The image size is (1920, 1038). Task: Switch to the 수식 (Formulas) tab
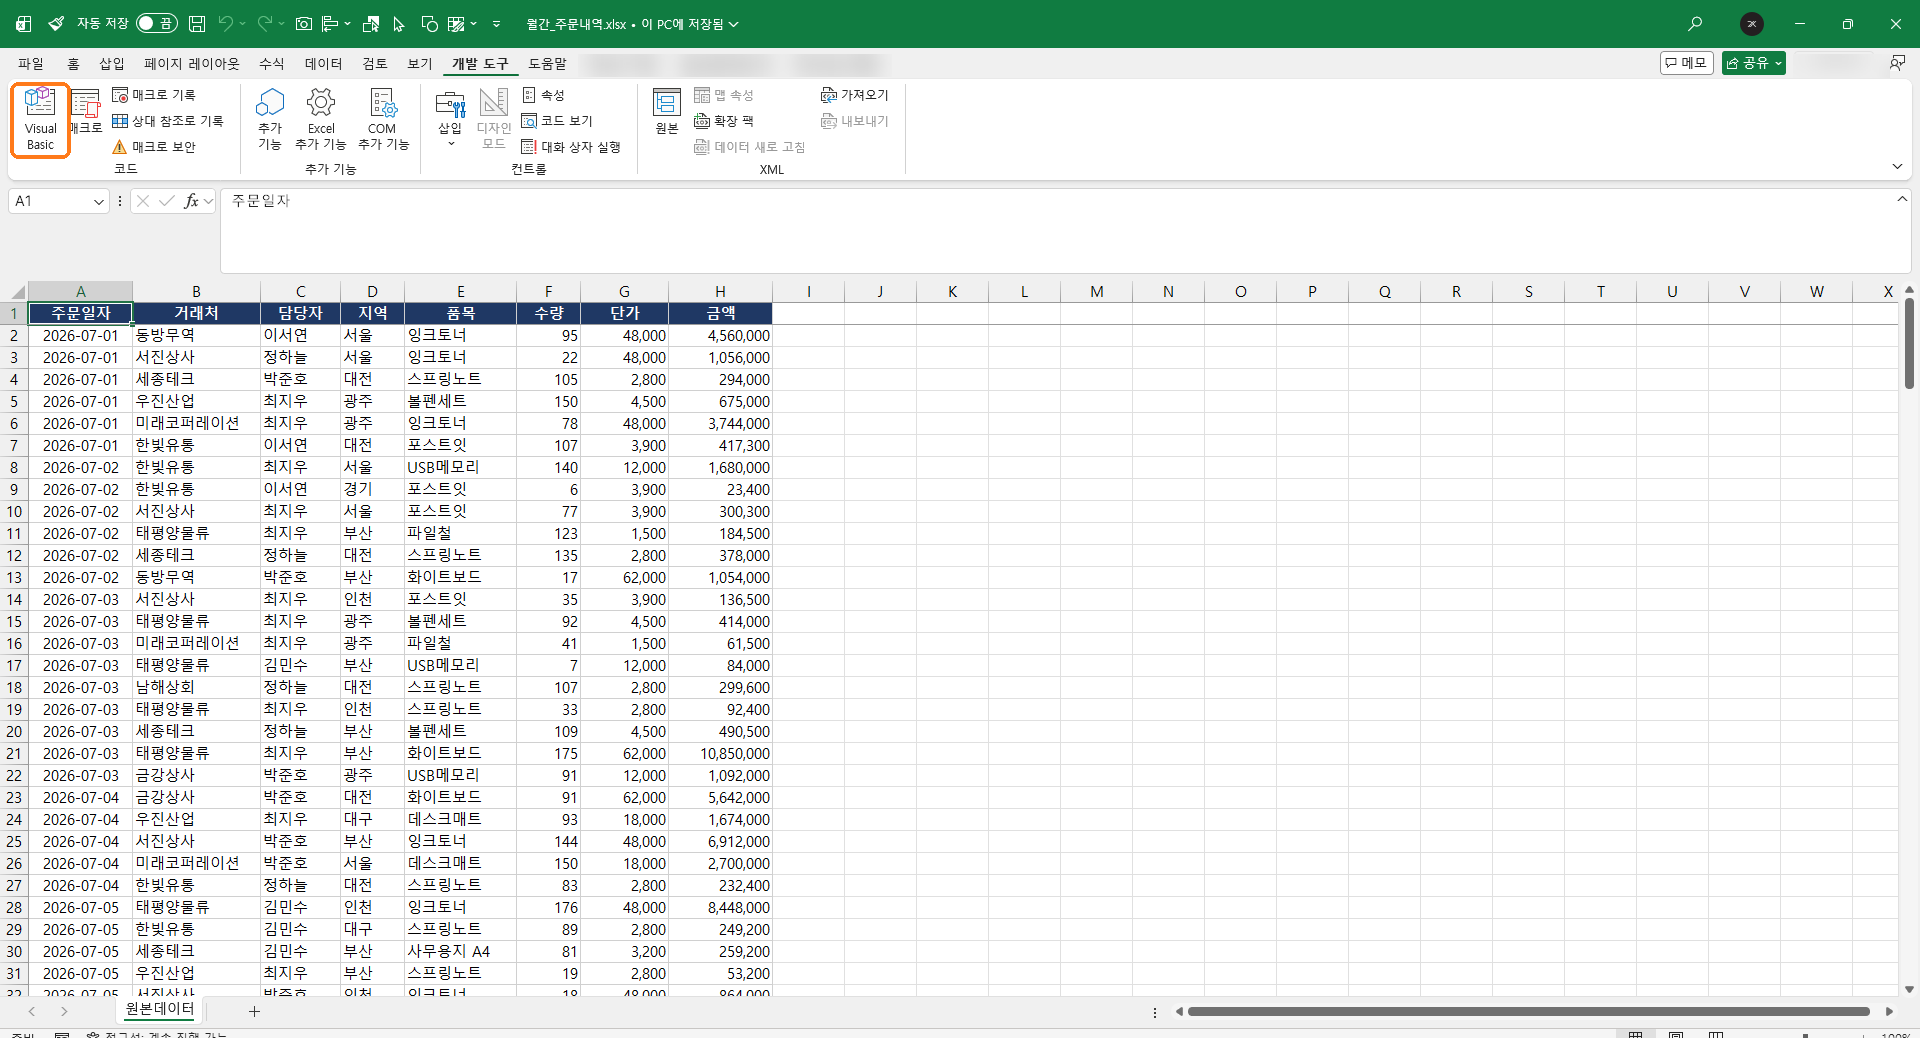coord(272,64)
